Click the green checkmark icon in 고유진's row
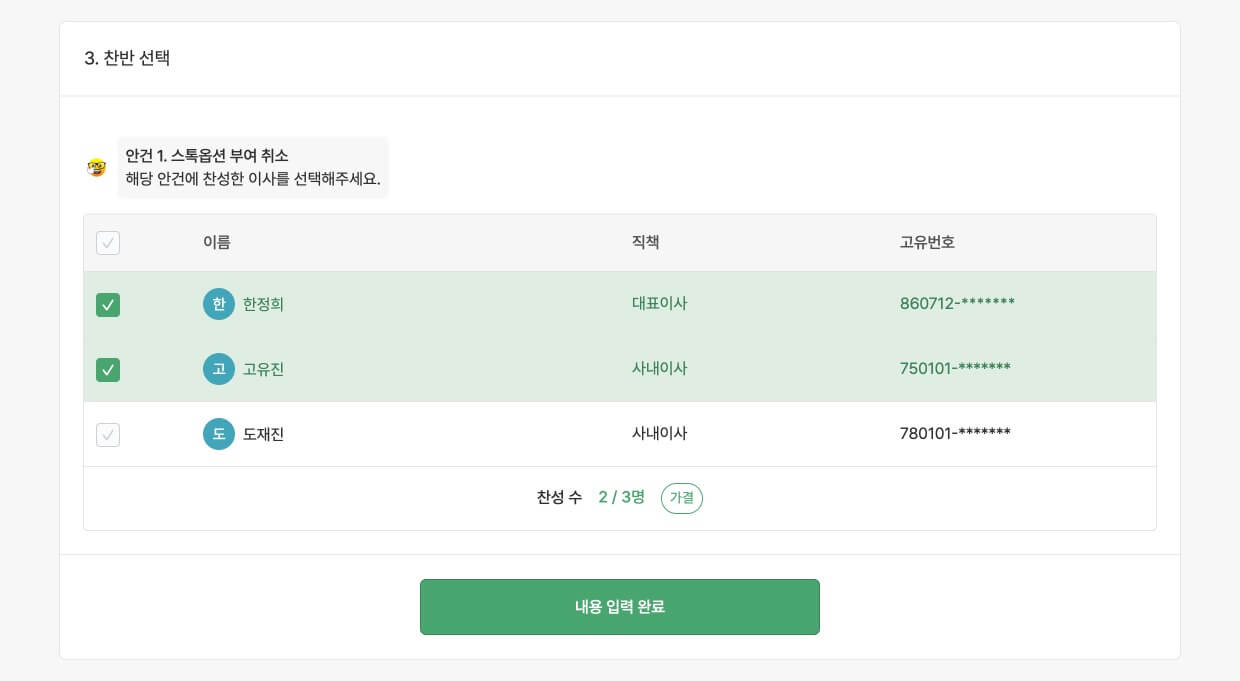Screen dimensions: 1240x681 coord(107,368)
